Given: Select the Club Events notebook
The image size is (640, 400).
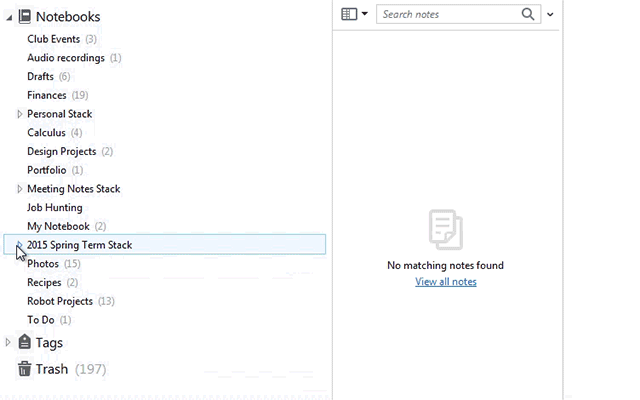Looking at the screenshot, I should click(x=54, y=39).
